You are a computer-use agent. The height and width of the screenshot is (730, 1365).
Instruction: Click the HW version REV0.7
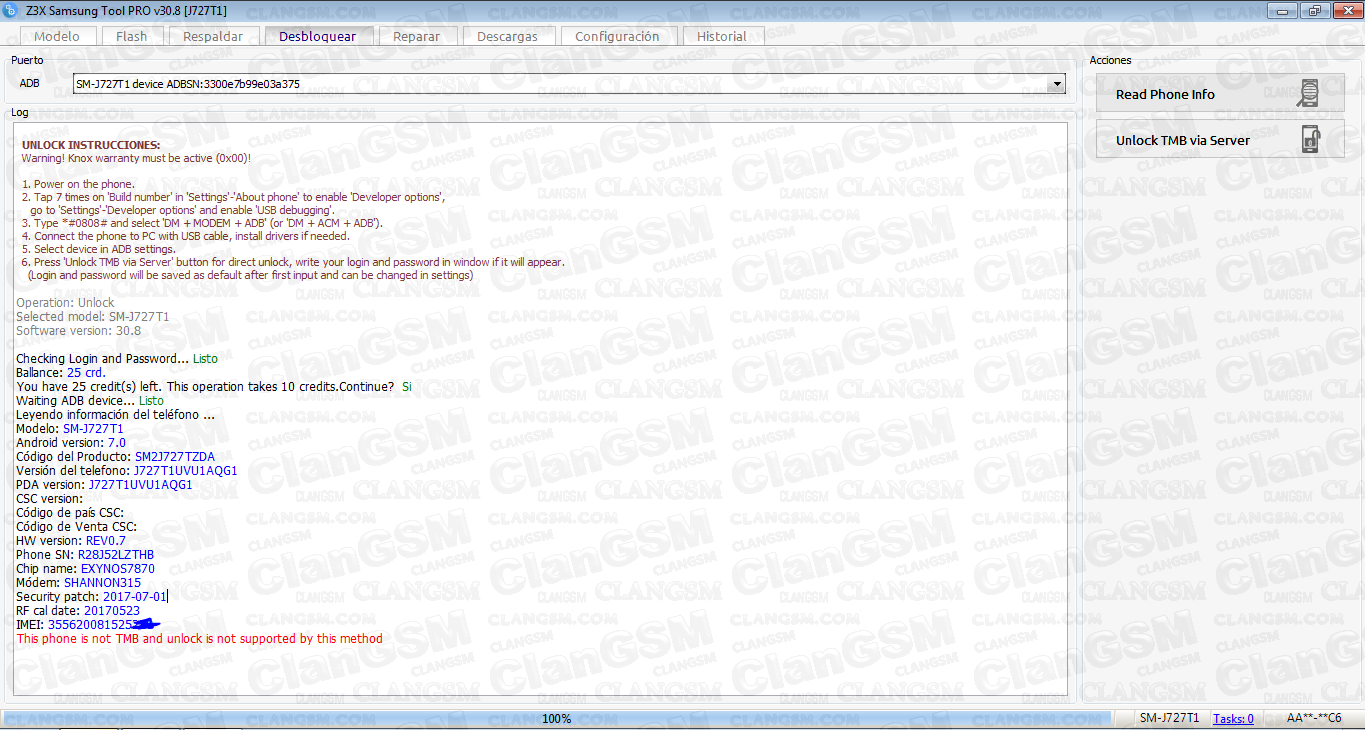106,540
